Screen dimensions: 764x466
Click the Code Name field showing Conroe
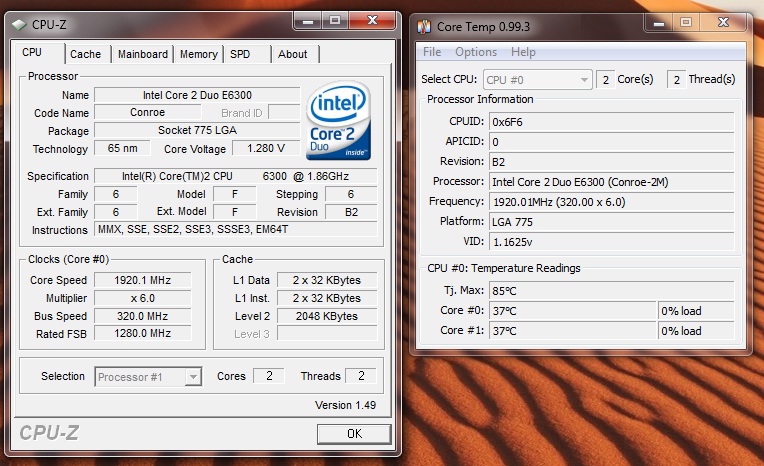148,113
